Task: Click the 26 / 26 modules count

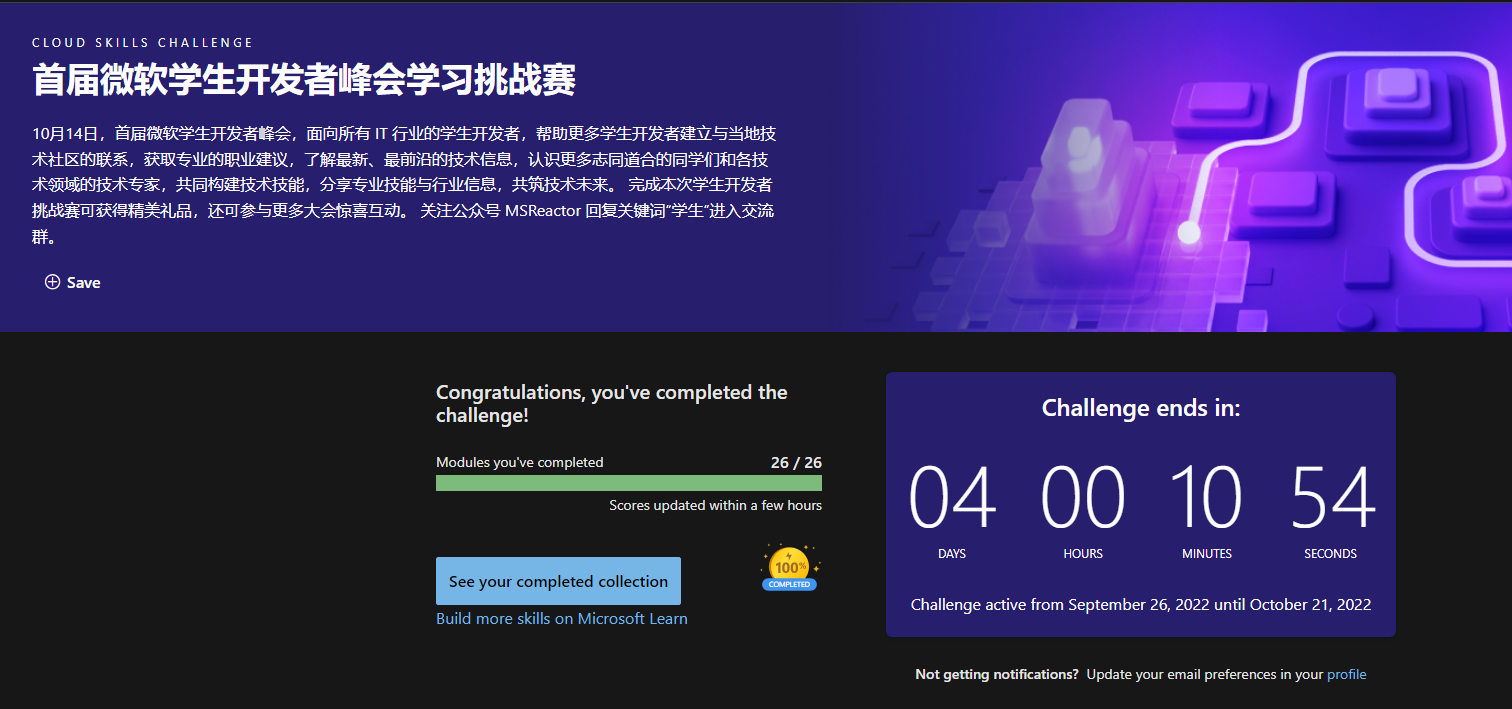Action: 796,462
